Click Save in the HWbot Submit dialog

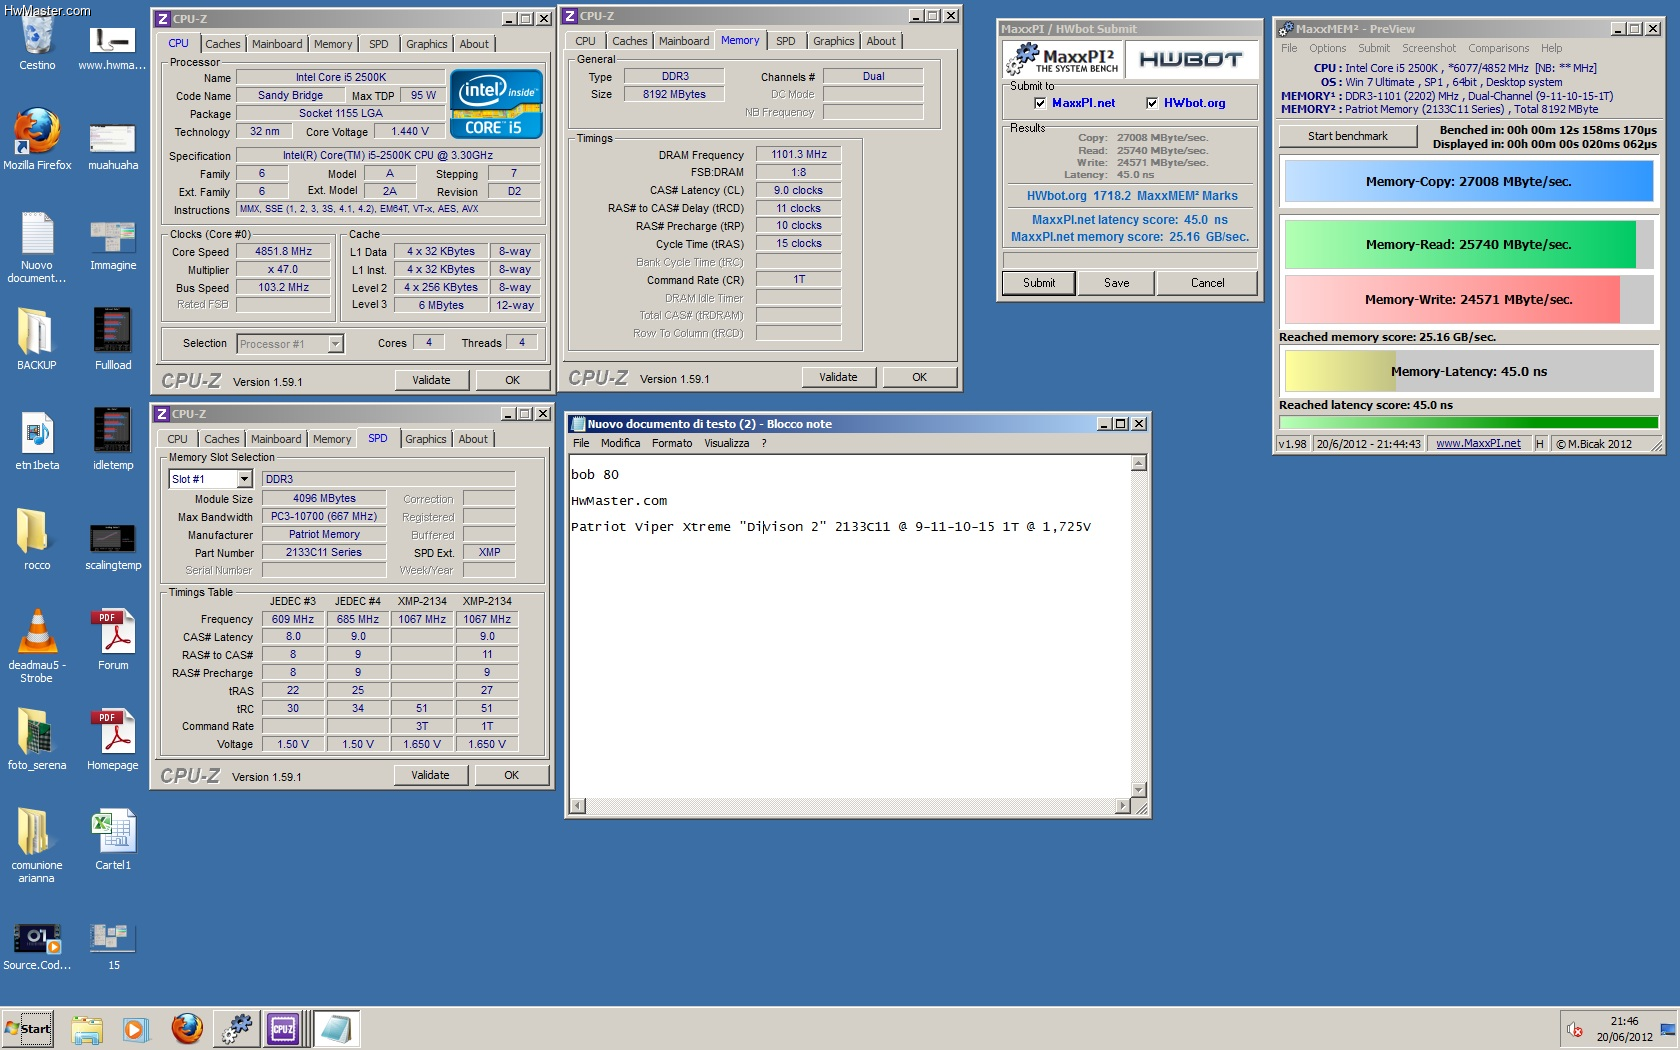1117,283
